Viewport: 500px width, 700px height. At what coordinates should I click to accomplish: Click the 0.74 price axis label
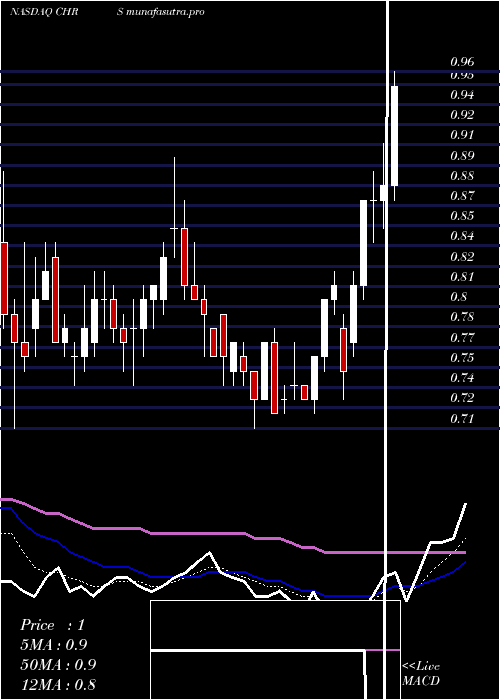point(462,378)
